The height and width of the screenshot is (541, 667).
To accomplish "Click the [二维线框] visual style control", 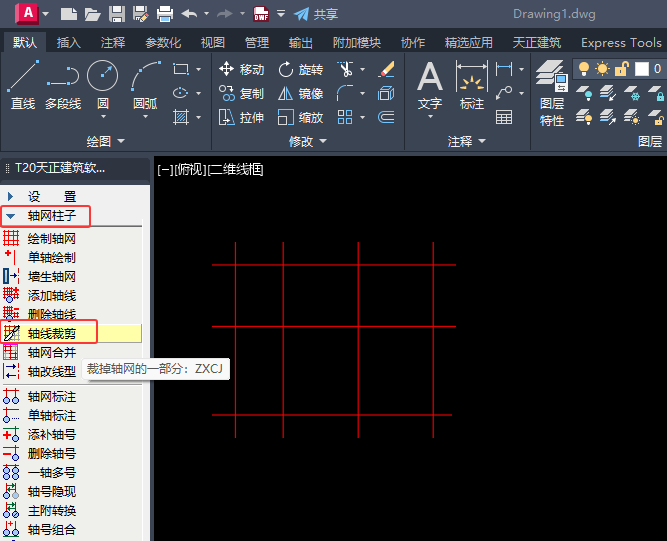I will 235,170.
